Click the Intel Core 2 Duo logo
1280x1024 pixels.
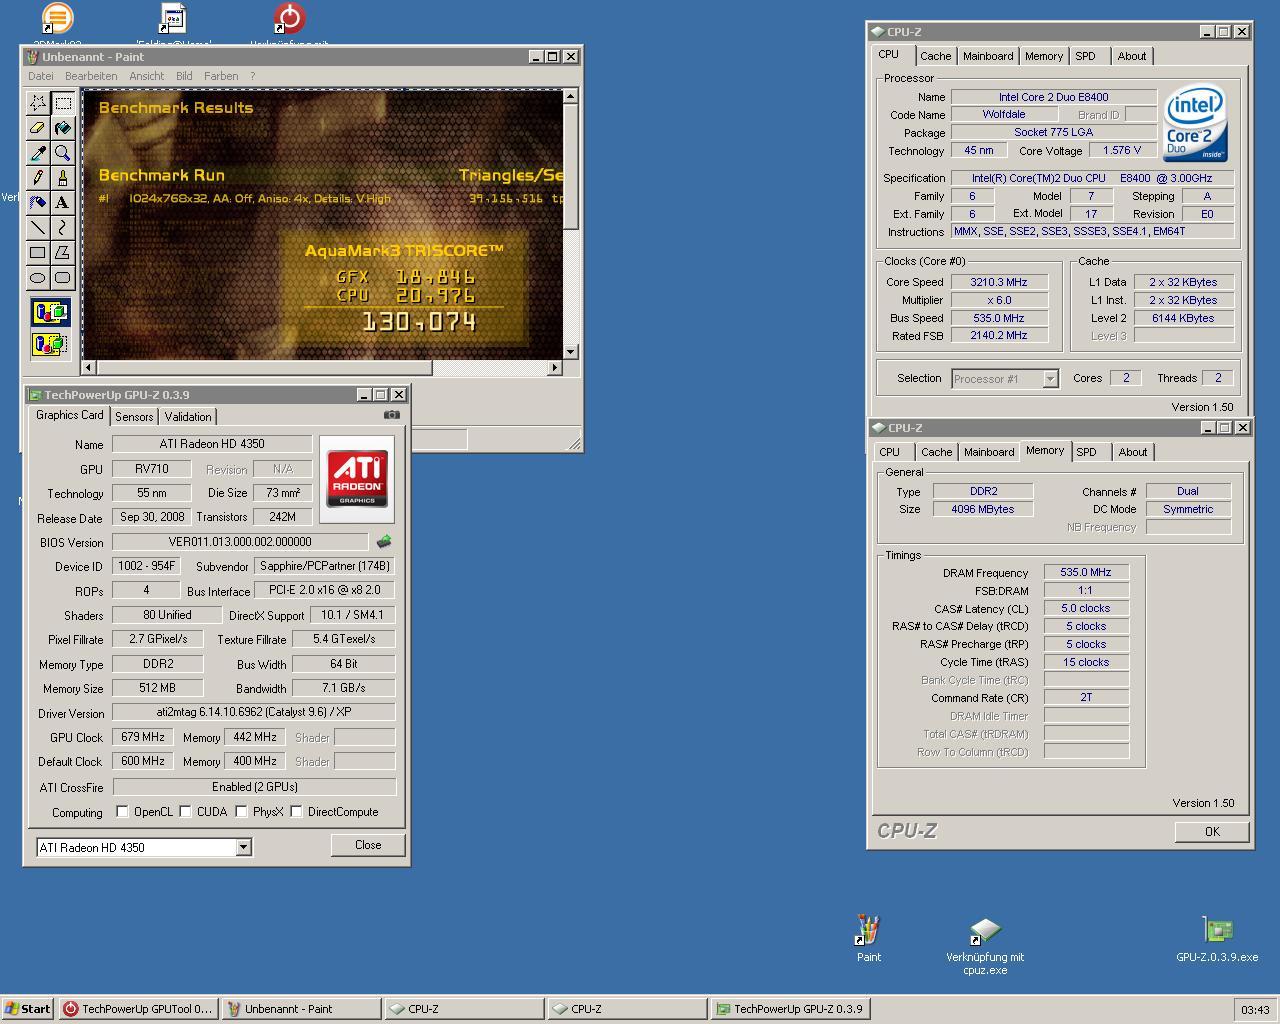[x=1195, y=122]
